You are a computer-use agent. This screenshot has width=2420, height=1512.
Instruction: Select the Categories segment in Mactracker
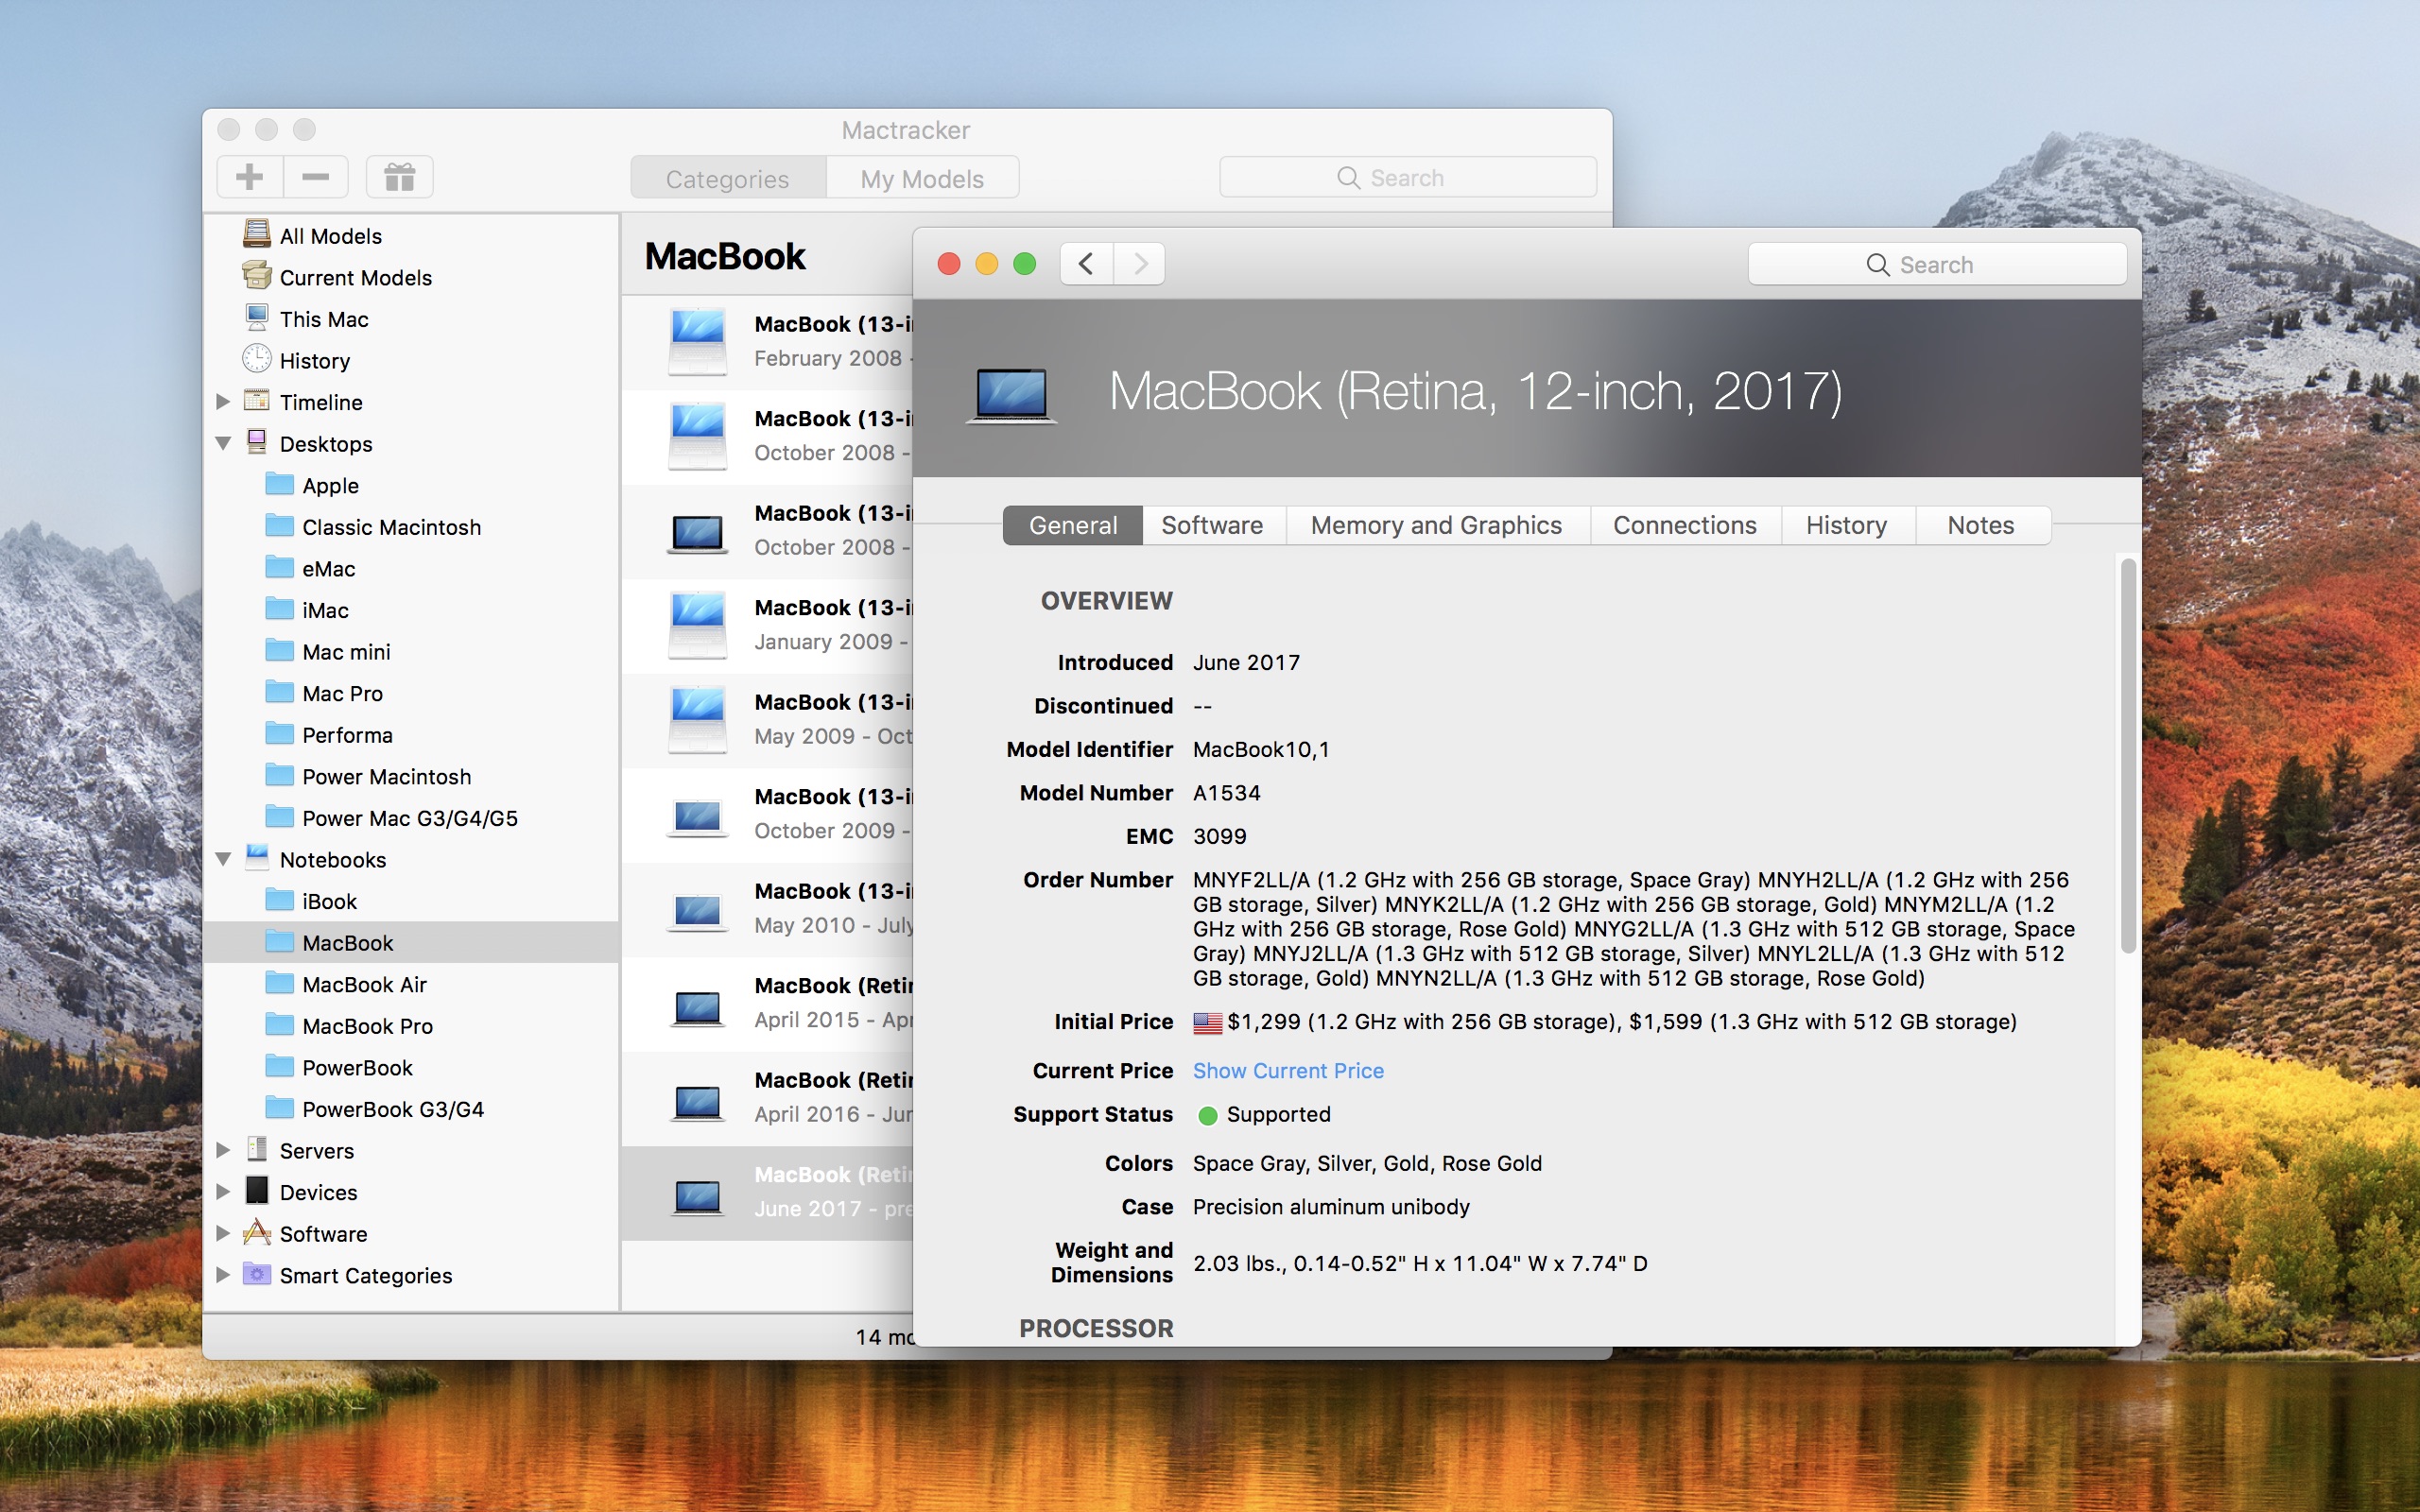728,178
